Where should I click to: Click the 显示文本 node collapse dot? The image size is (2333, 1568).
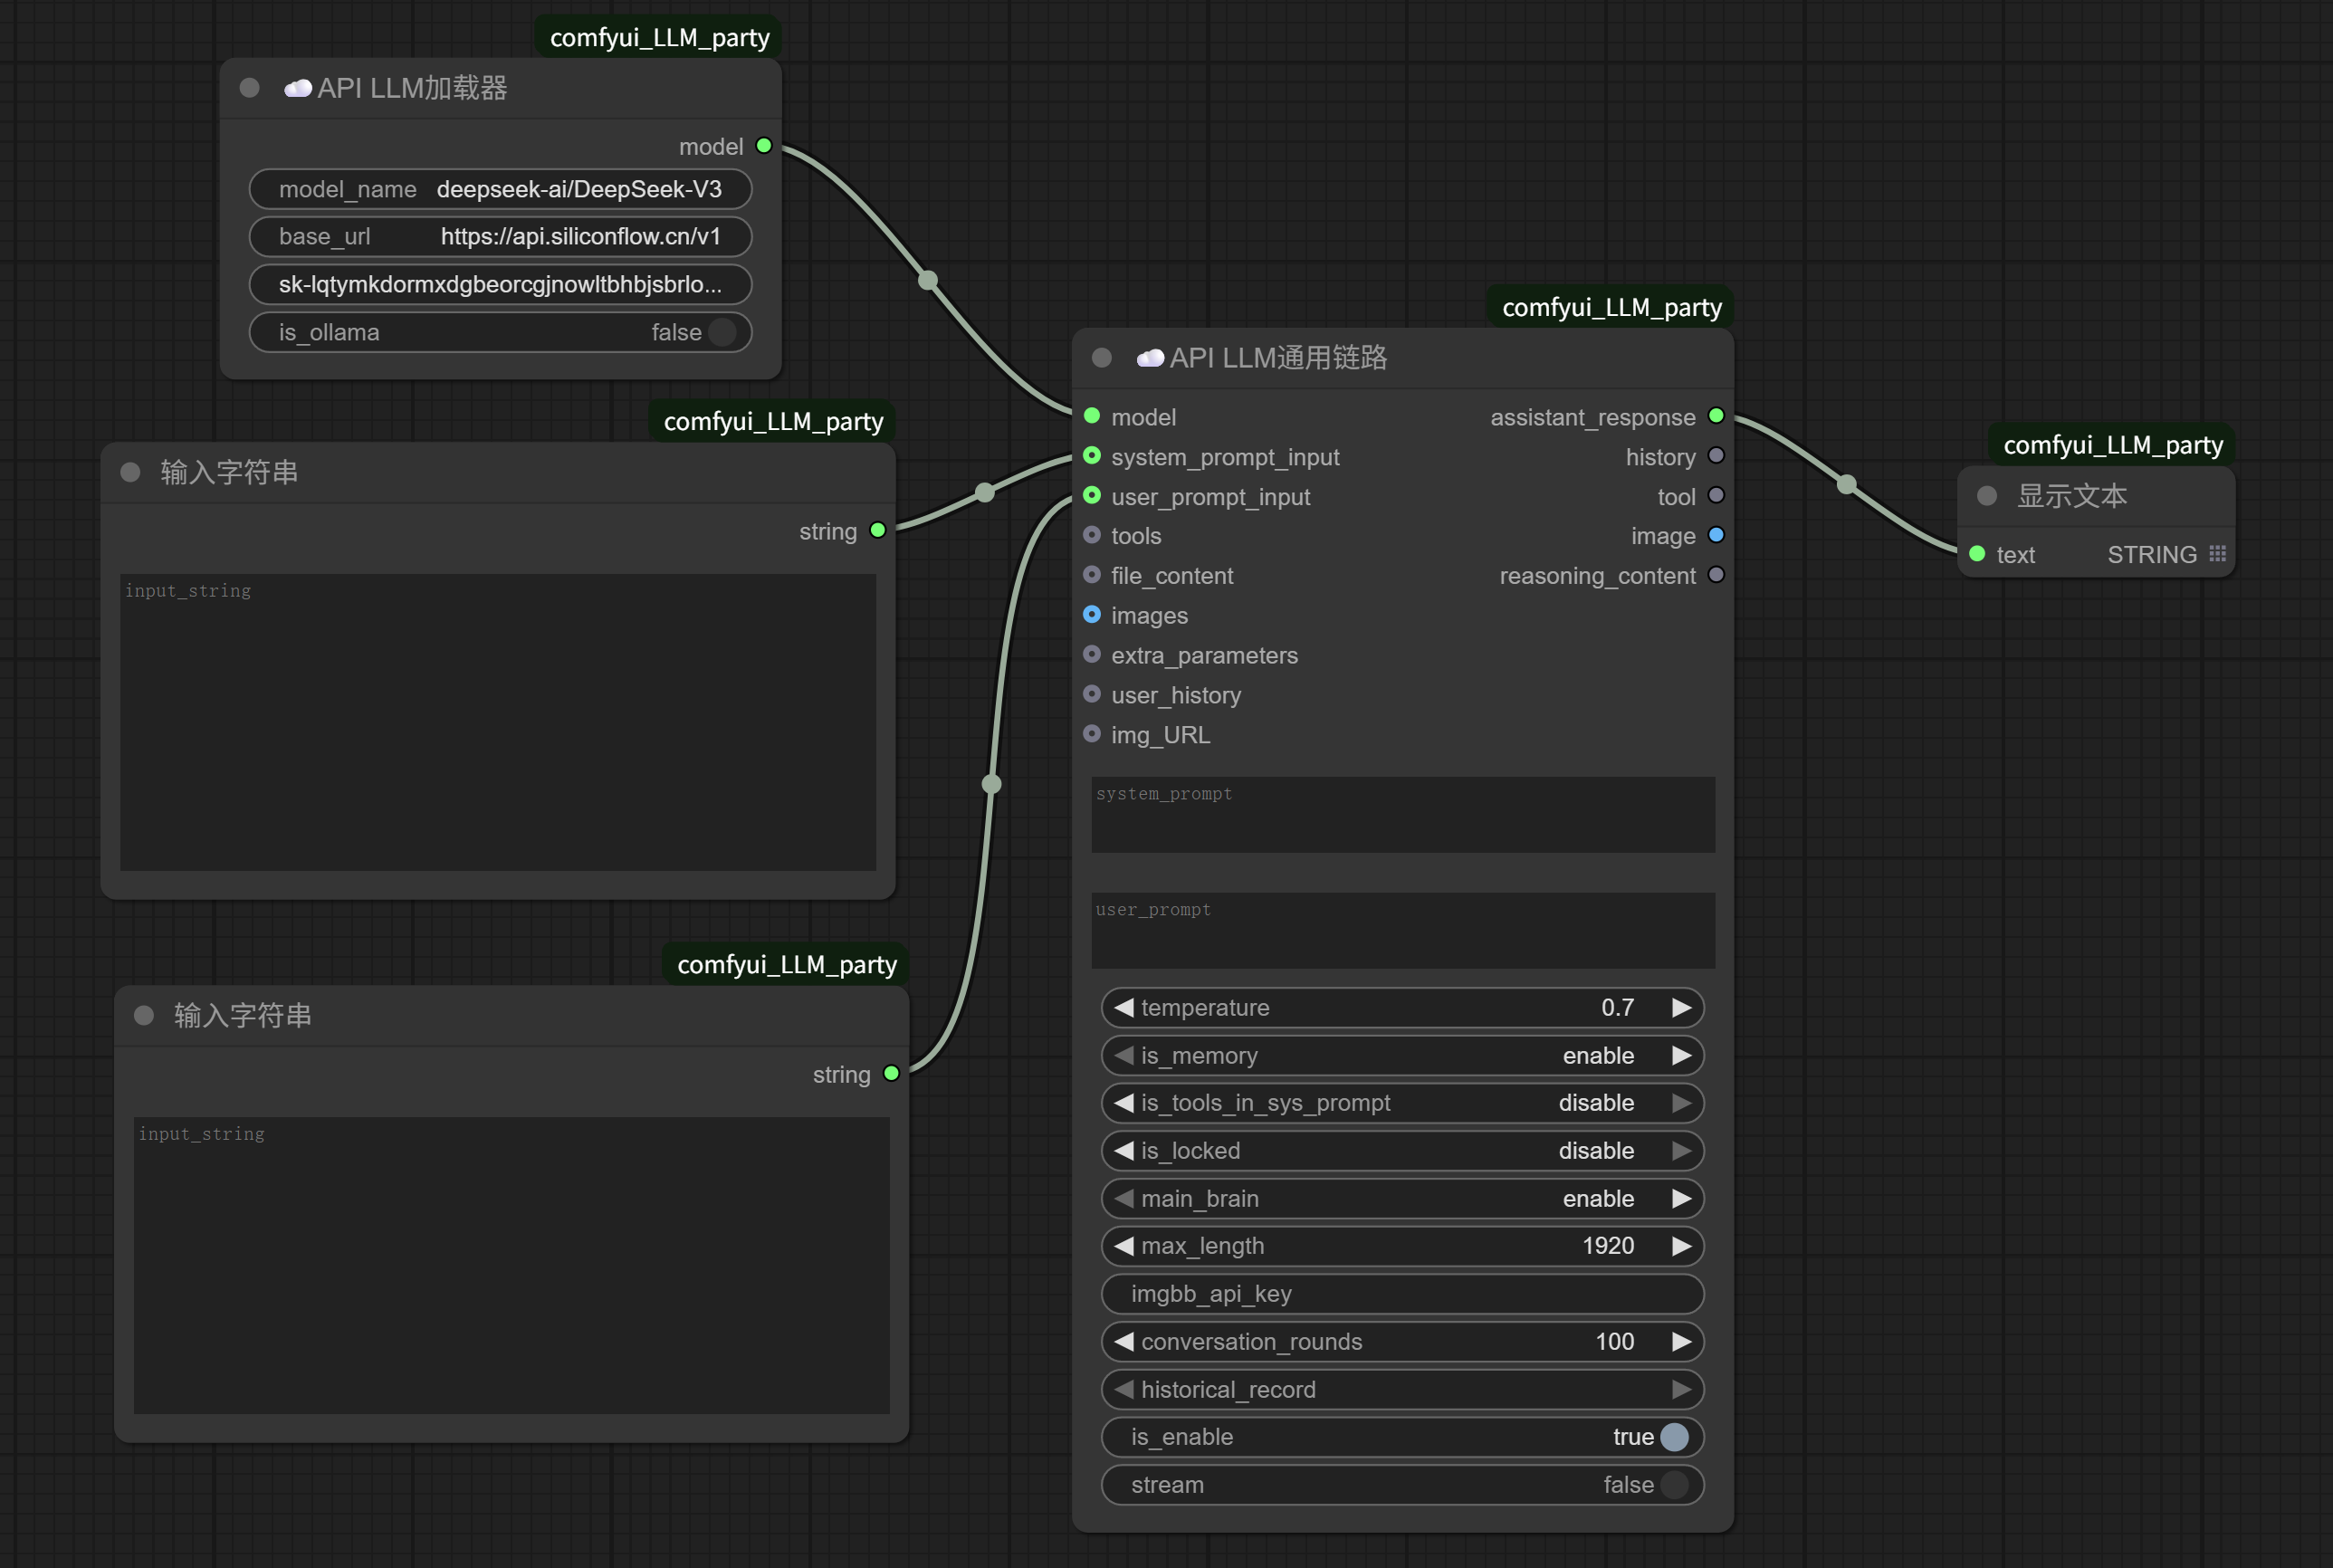pos(1987,496)
